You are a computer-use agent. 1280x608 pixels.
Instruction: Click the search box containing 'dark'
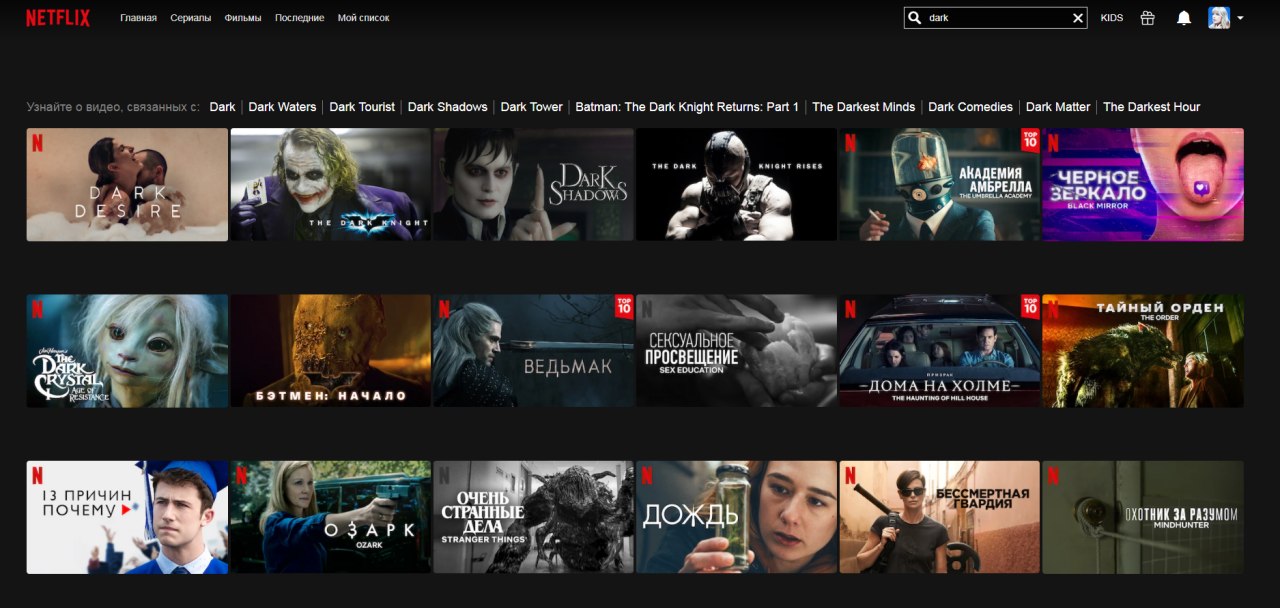click(x=996, y=18)
